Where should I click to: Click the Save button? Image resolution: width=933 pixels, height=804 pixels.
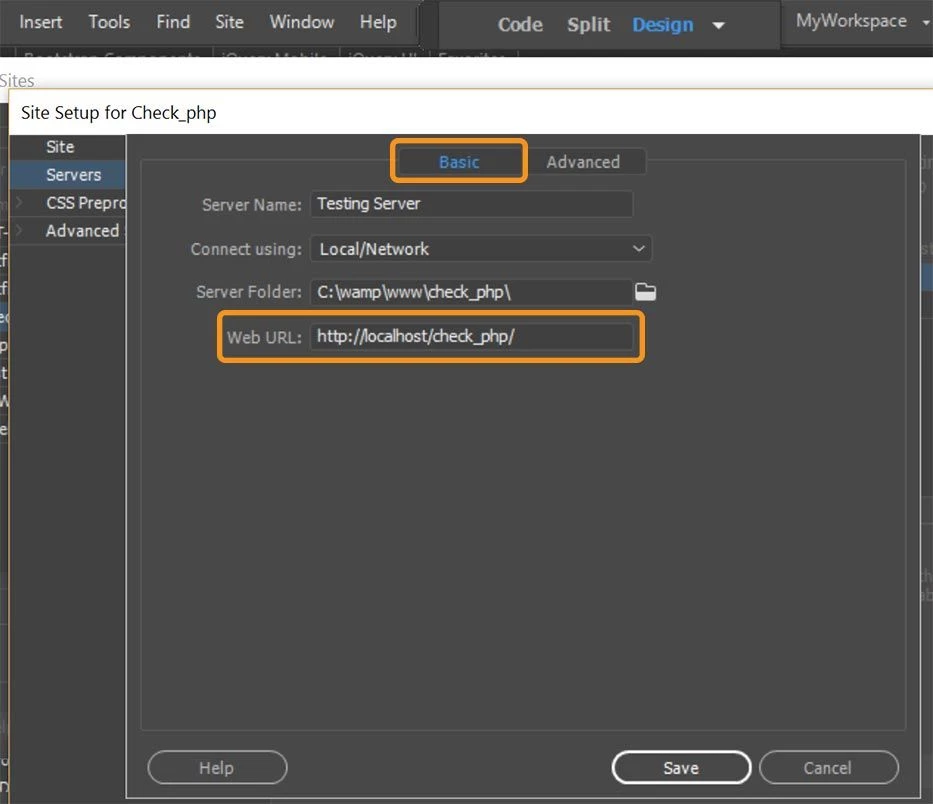[x=681, y=768]
